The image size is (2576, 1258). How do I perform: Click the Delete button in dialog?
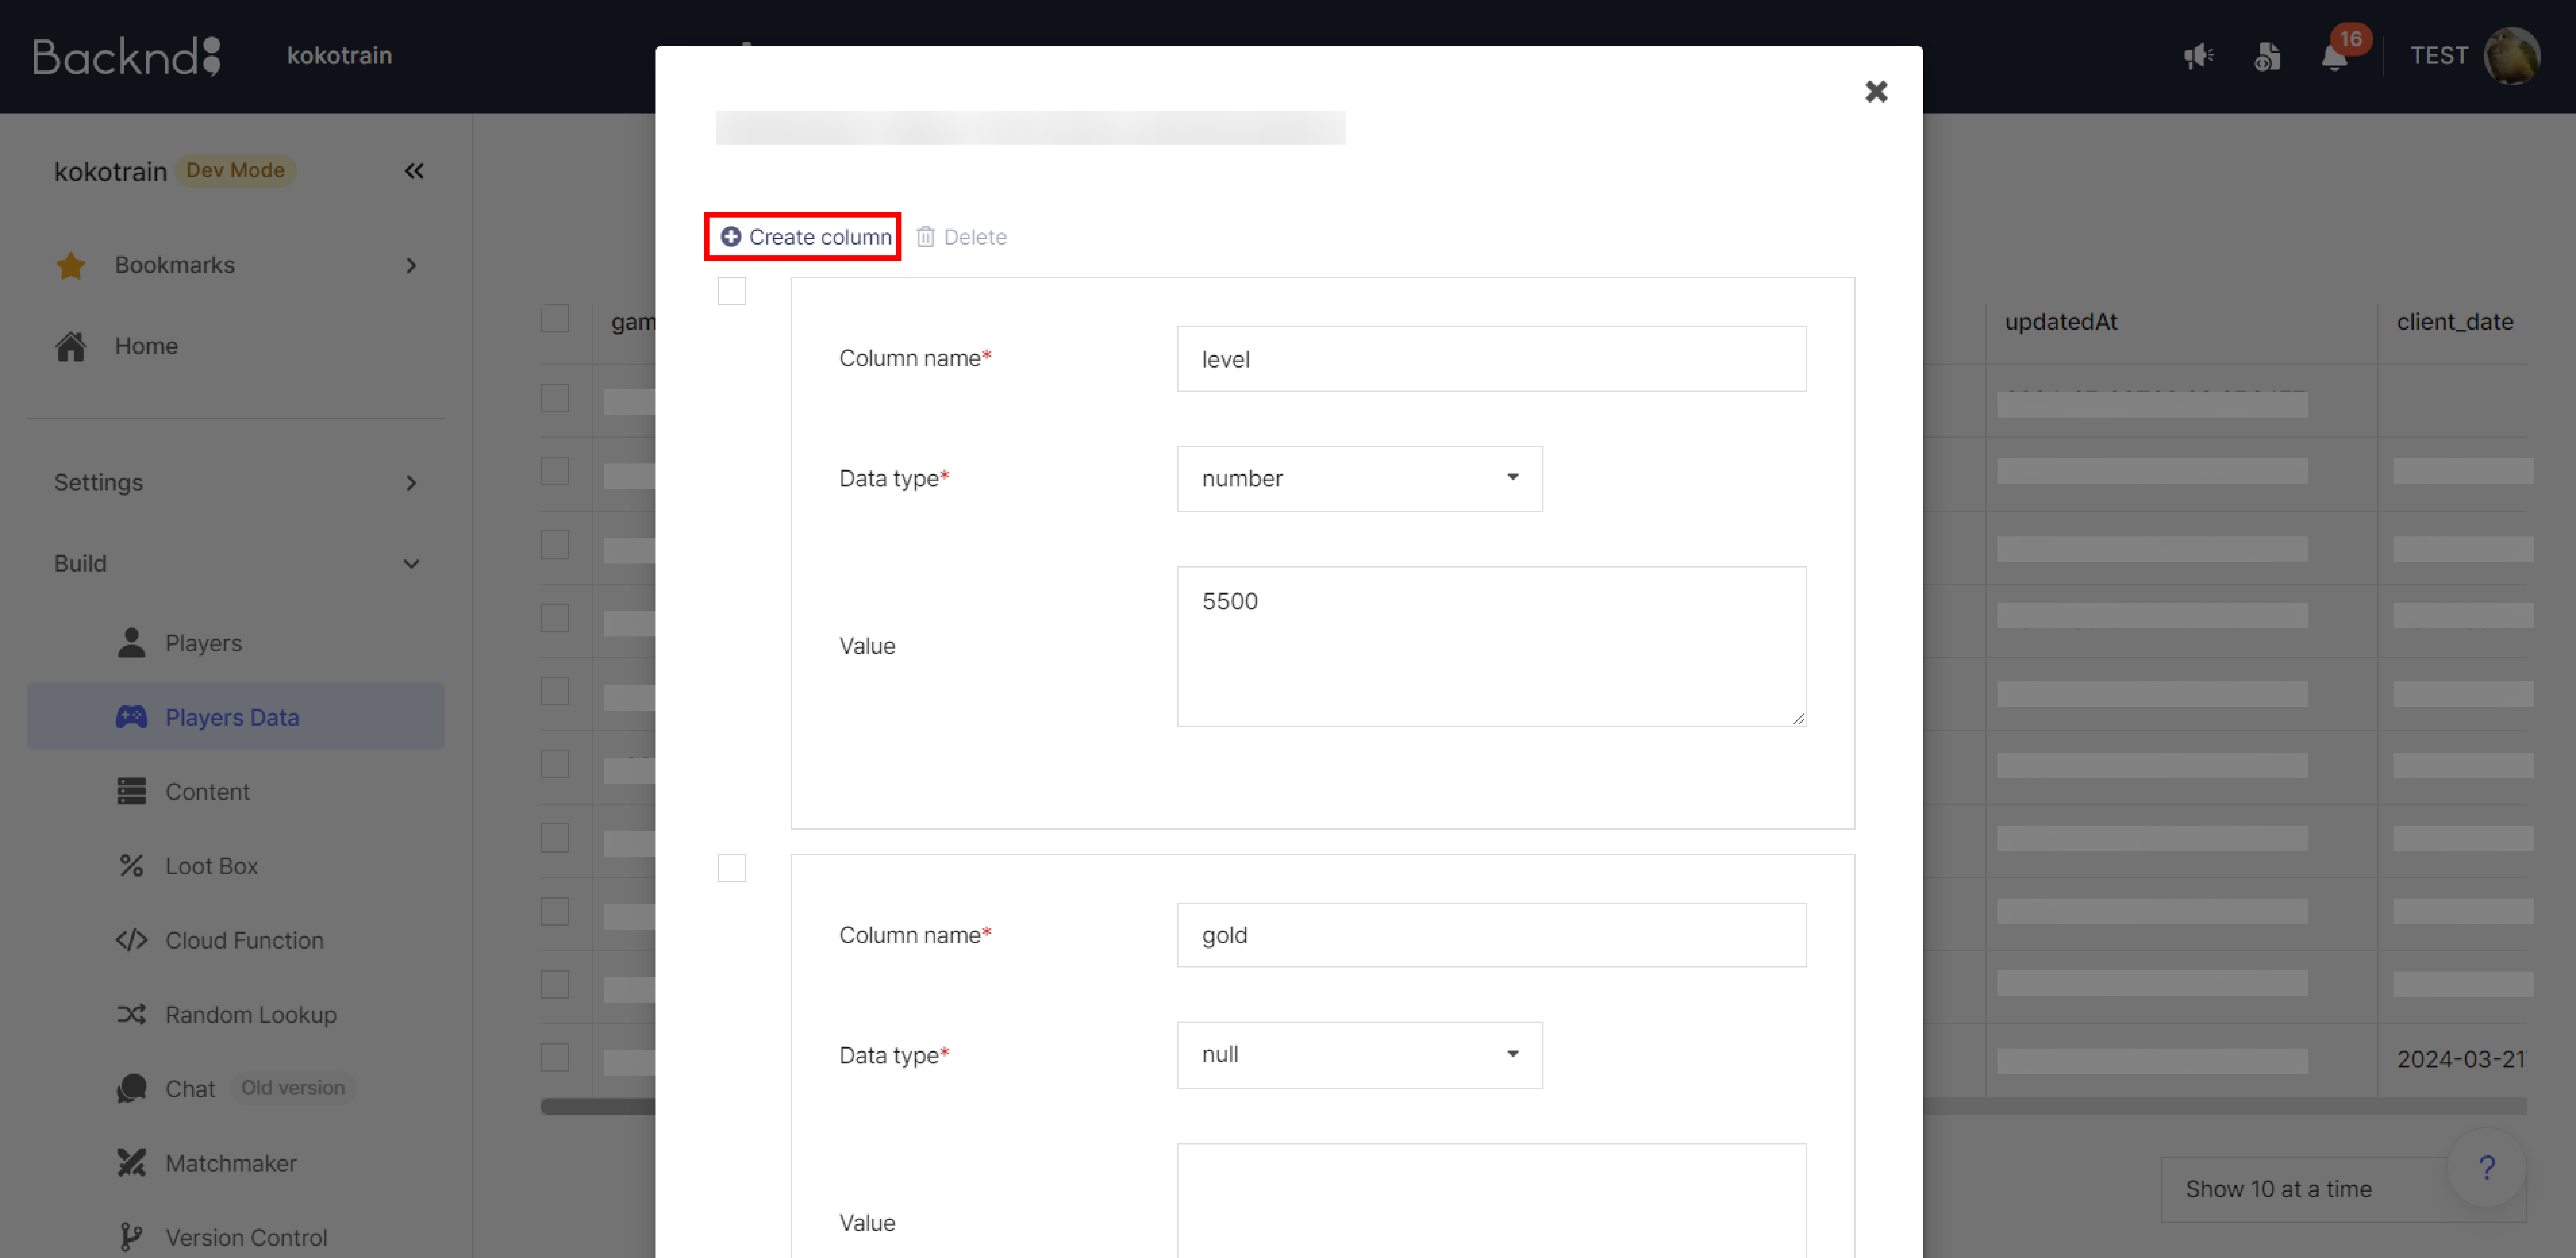(x=962, y=237)
